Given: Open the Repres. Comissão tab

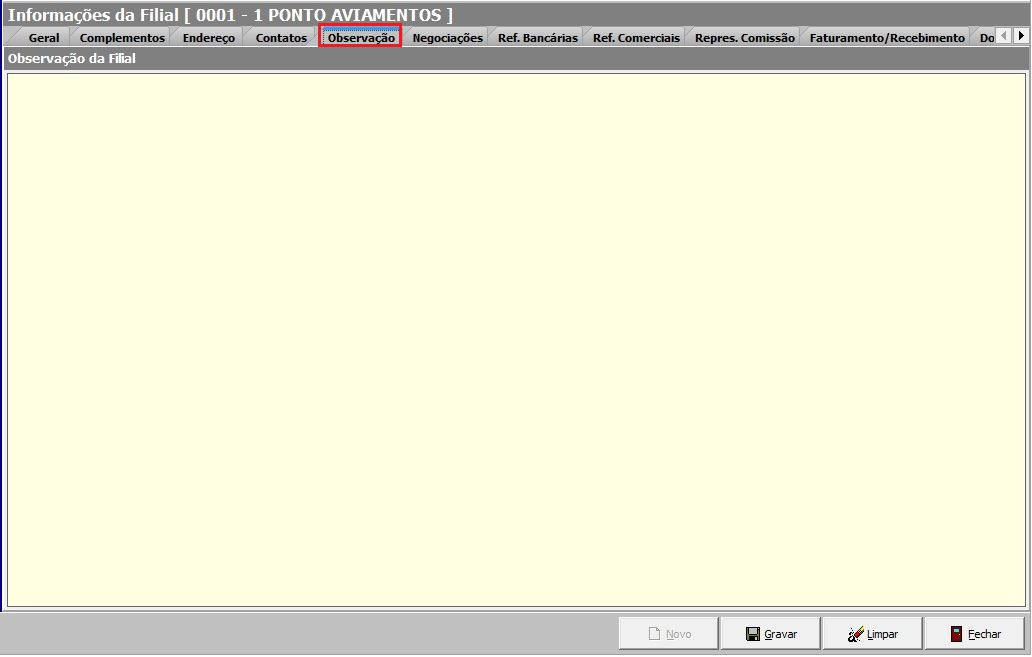Looking at the screenshot, I should (x=744, y=38).
